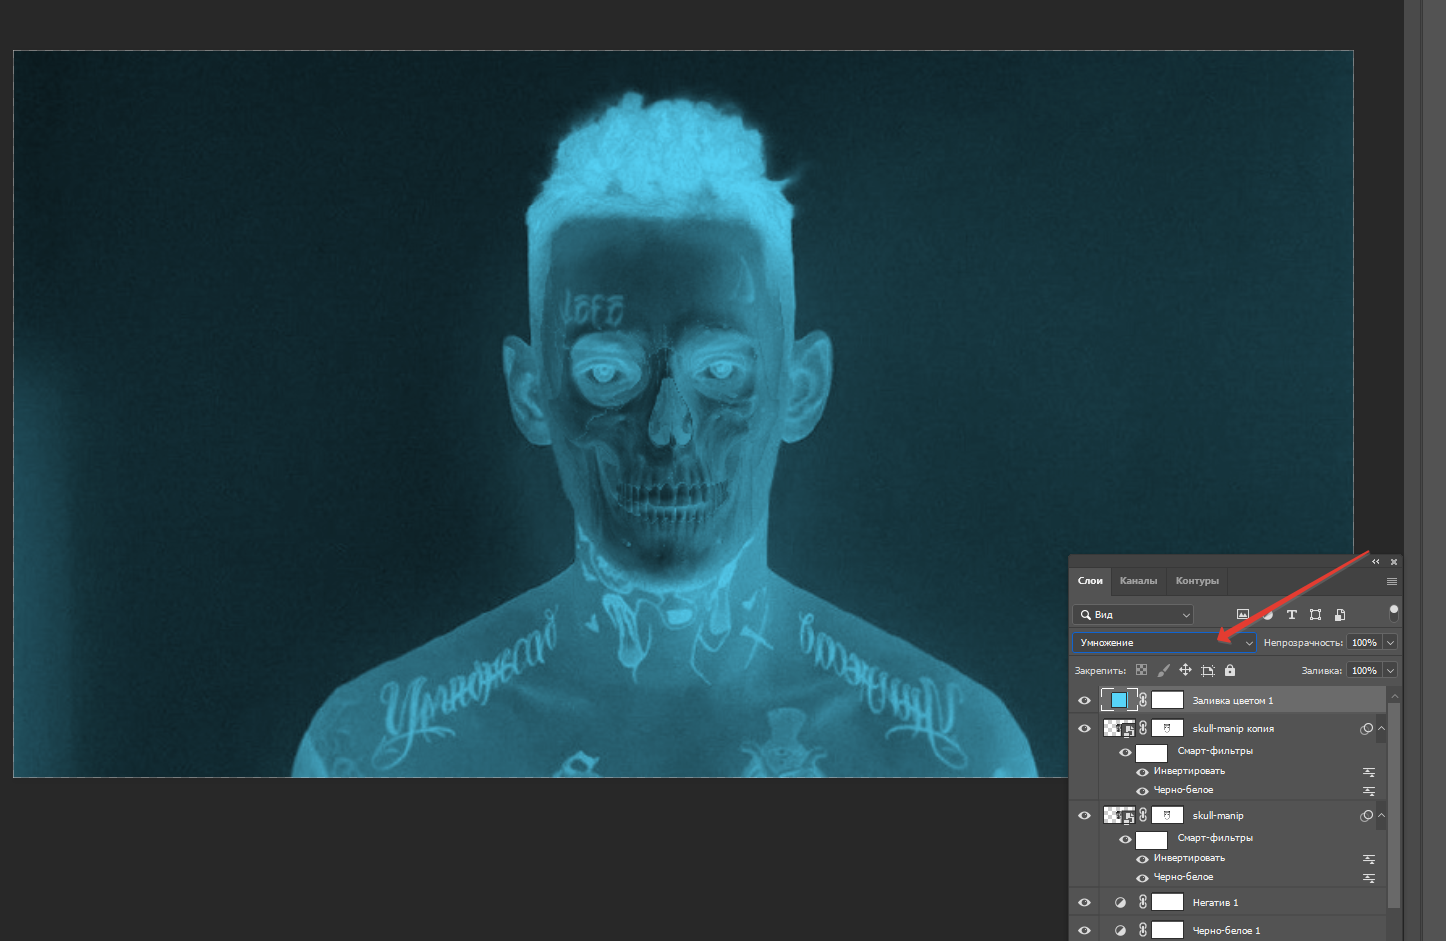Click mask link icon on skull-manip layer

pos(1143,815)
